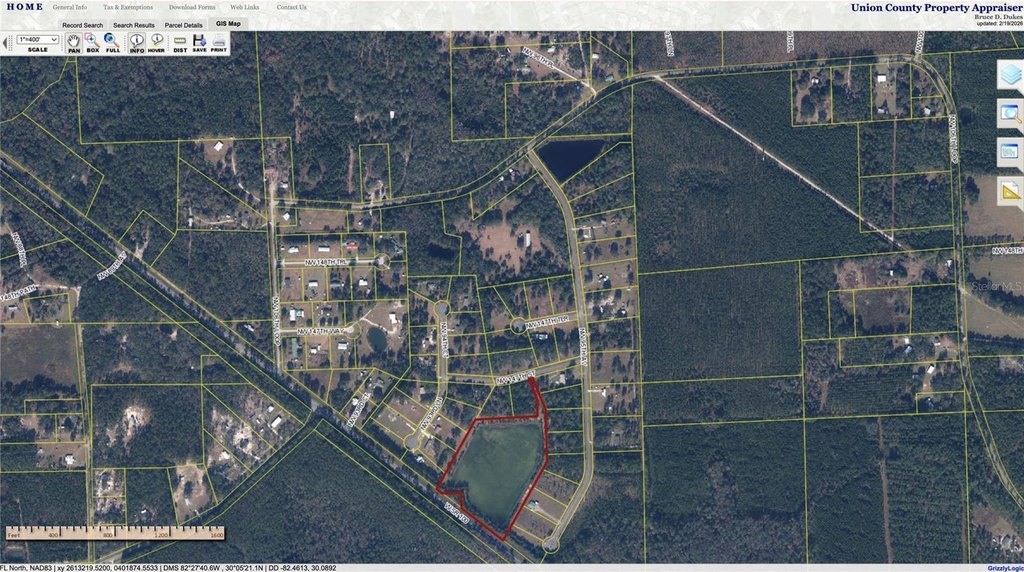This screenshot has height=572, width=1024.
Task: Switch to the Parcel Details tab
Action: [183, 25]
